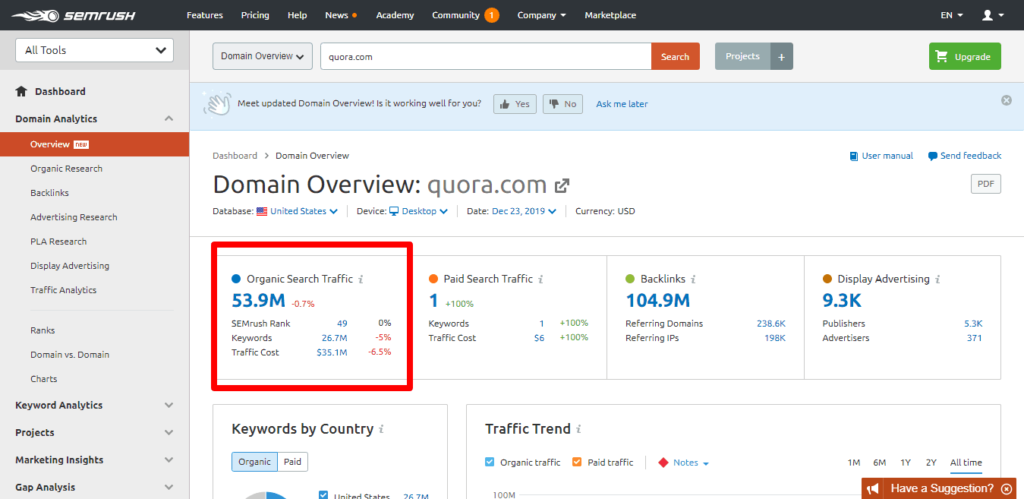Click the orange Search button
Viewport: 1024px width, 499px height.
pyautogui.click(x=675, y=56)
